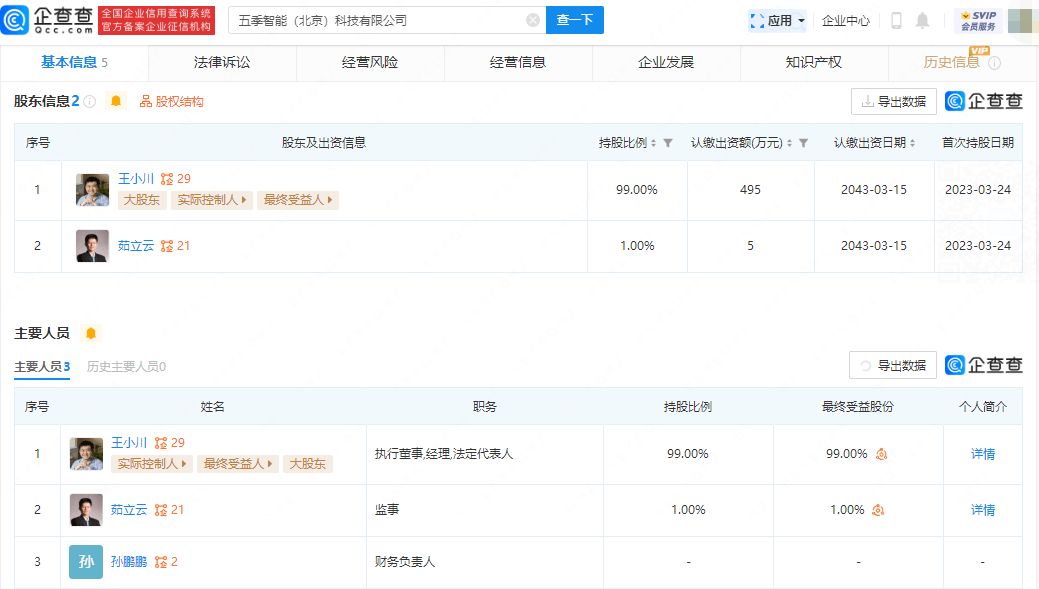Open 茹立云 name link in personnel table

129,509
